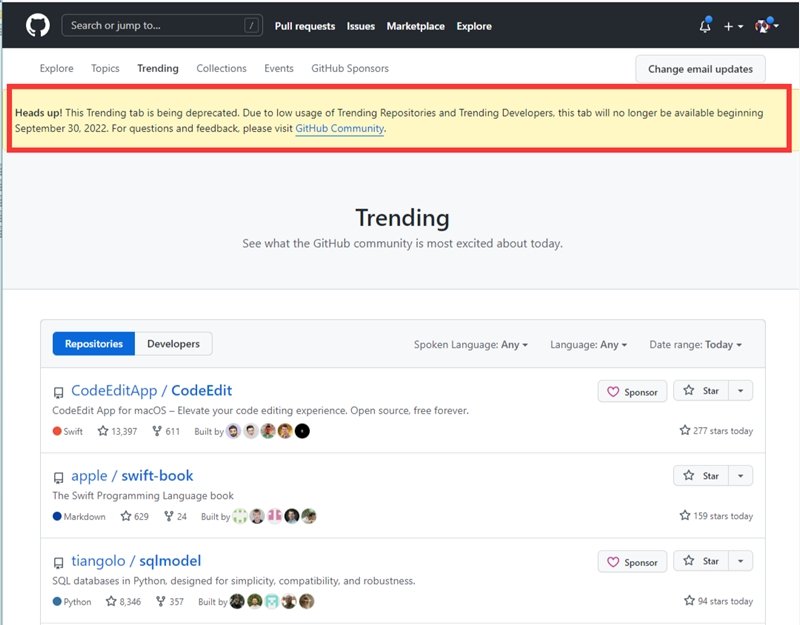
Task: Expand the Spoken Language filter
Action: (x=470, y=345)
